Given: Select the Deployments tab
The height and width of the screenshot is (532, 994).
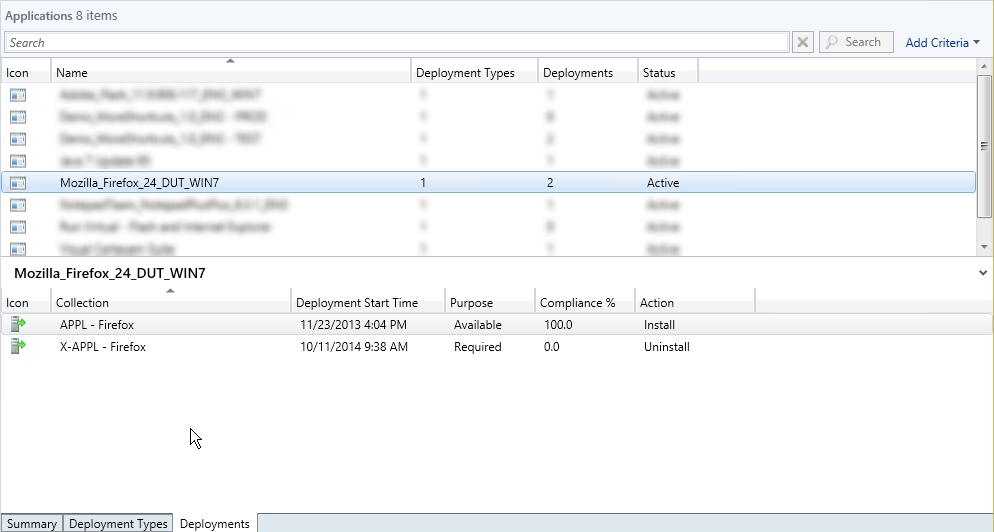Looking at the screenshot, I should (x=215, y=524).
